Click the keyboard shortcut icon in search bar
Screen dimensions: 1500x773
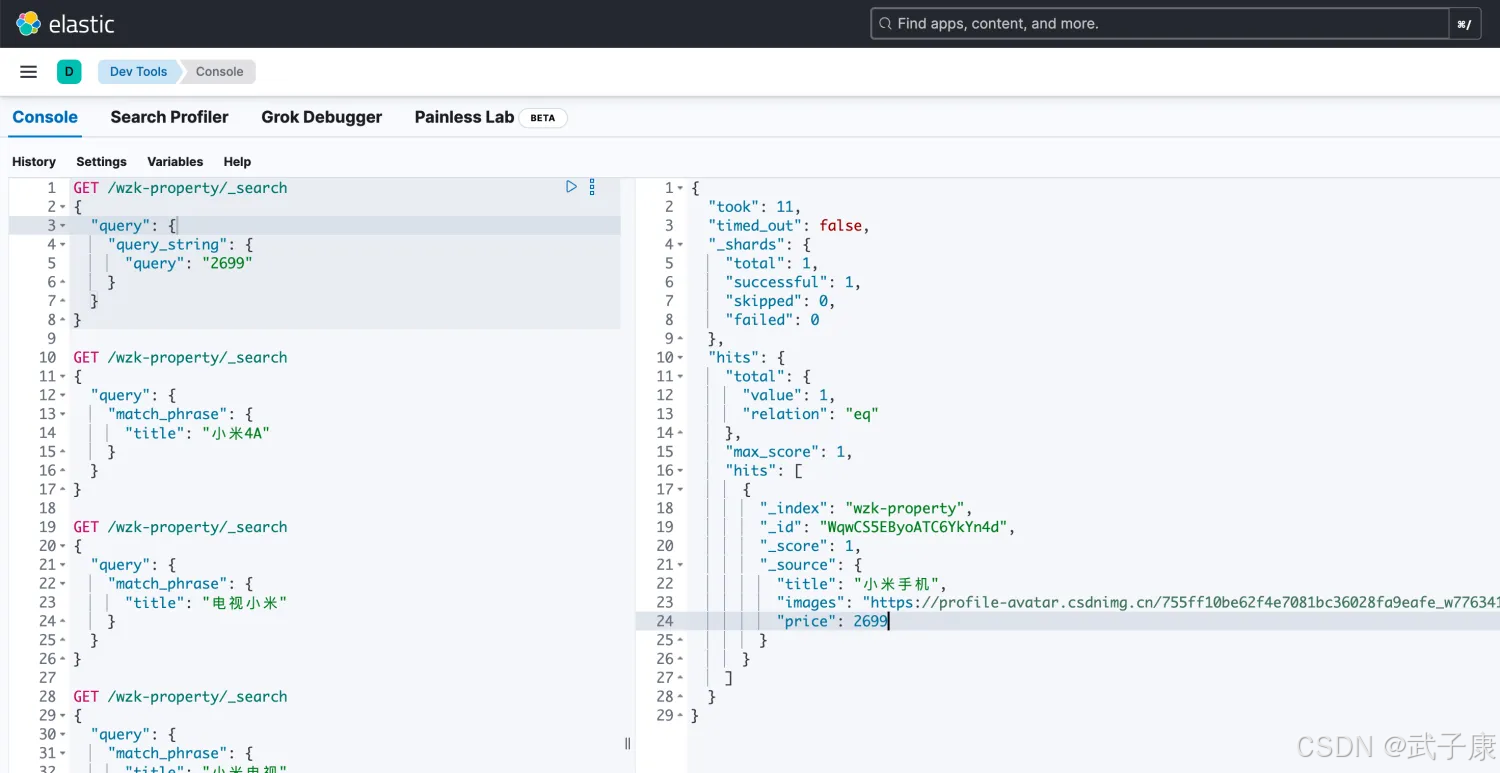[1464, 24]
